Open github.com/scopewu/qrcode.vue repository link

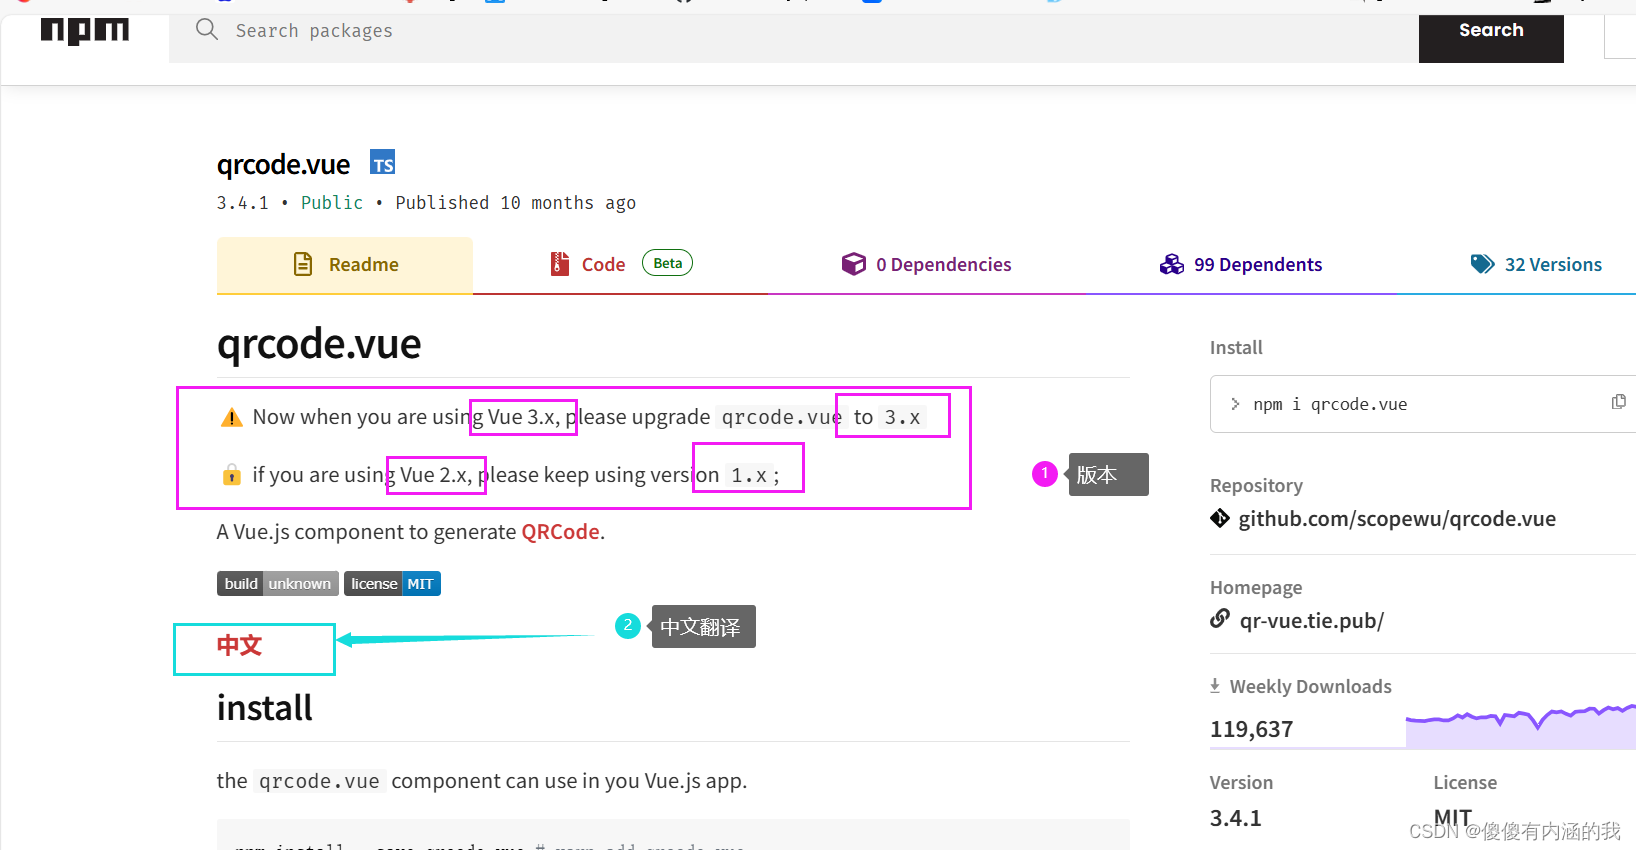pyautogui.click(x=1397, y=519)
